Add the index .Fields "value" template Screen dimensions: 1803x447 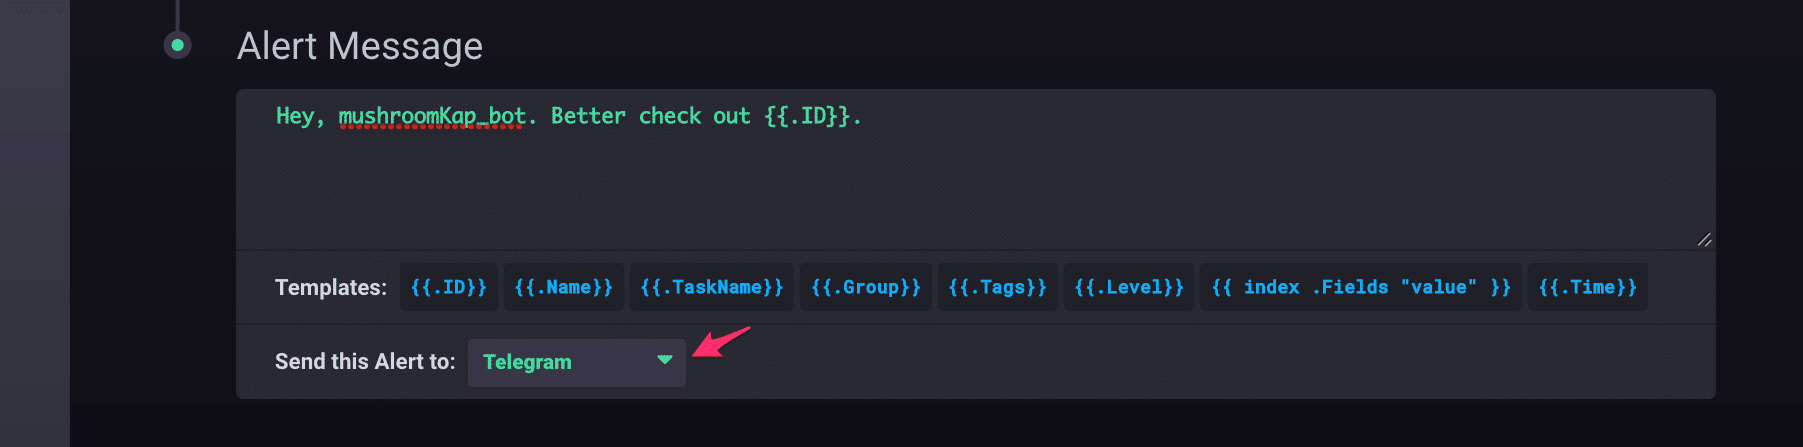tap(1360, 288)
